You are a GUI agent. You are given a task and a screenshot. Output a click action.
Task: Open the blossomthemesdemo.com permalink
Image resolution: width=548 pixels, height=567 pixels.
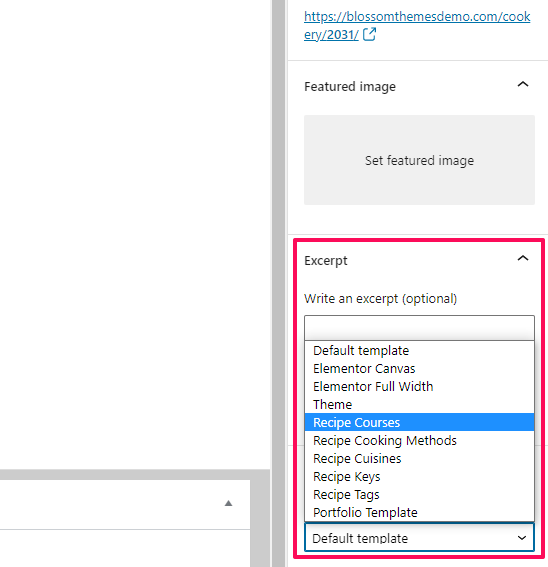417,25
